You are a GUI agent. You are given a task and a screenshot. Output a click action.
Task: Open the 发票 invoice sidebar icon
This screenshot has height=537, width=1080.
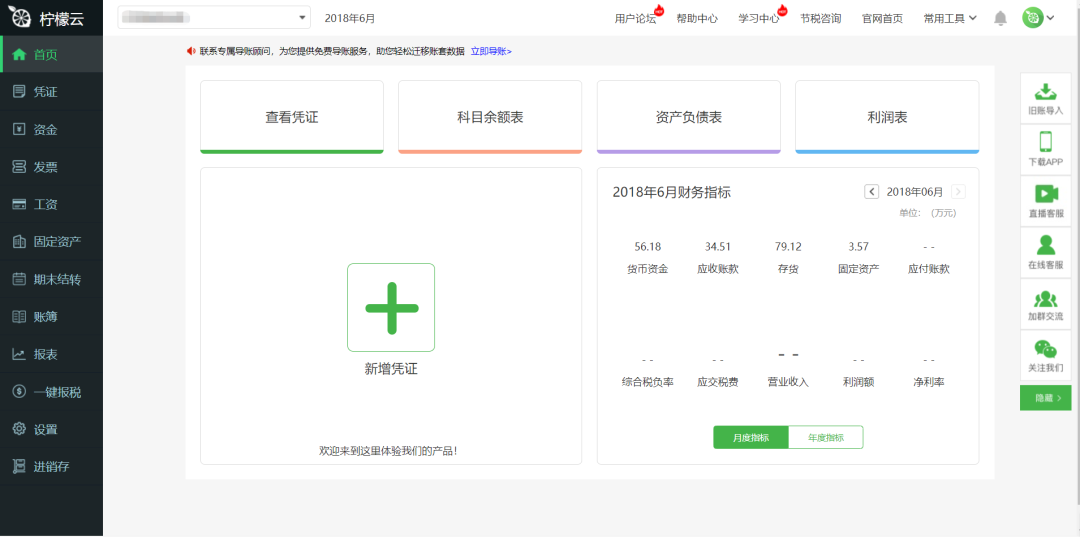point(19,167)
